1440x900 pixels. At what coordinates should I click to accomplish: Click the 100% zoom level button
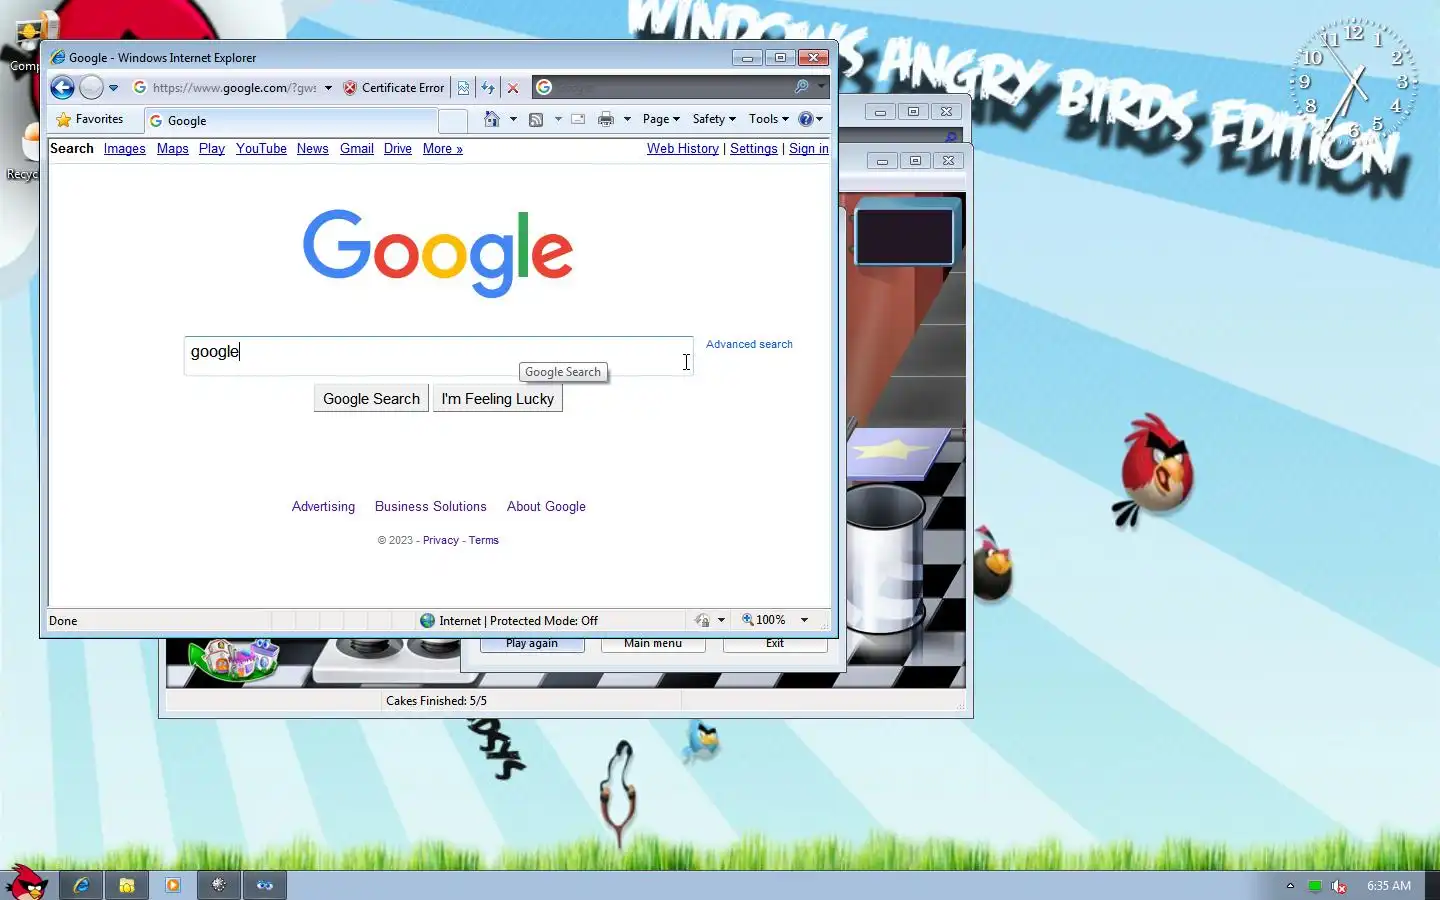click(x=765, y=620)
